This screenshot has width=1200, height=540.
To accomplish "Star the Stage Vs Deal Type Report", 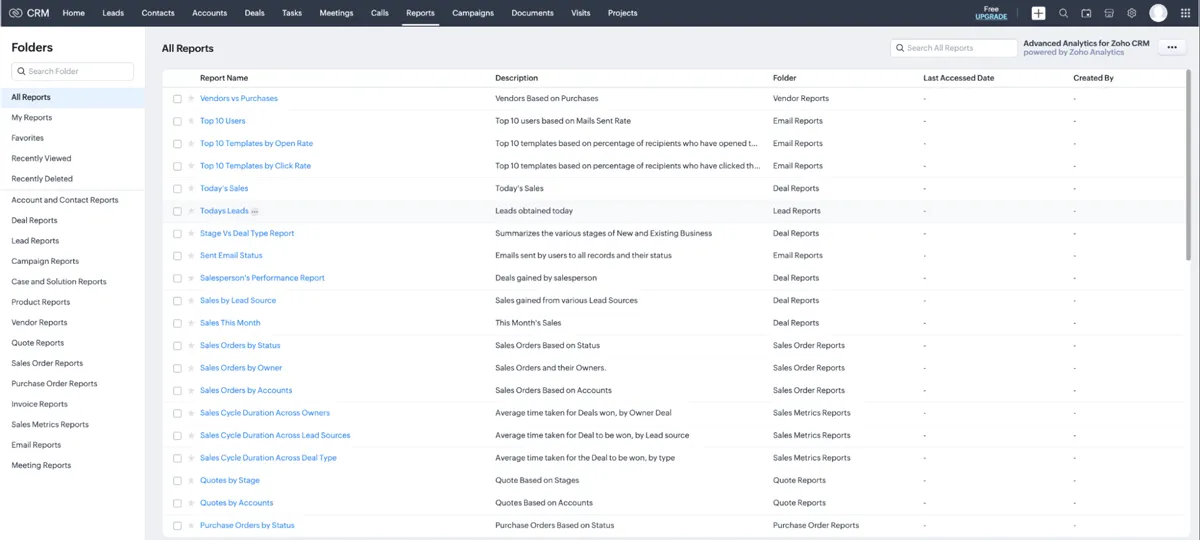I will 191,233.
